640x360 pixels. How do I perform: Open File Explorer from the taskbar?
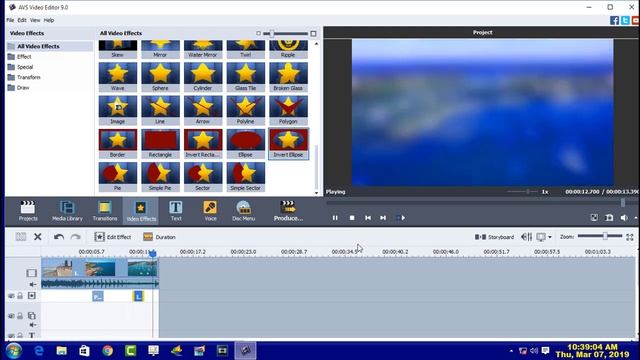(x=62, y=351)
